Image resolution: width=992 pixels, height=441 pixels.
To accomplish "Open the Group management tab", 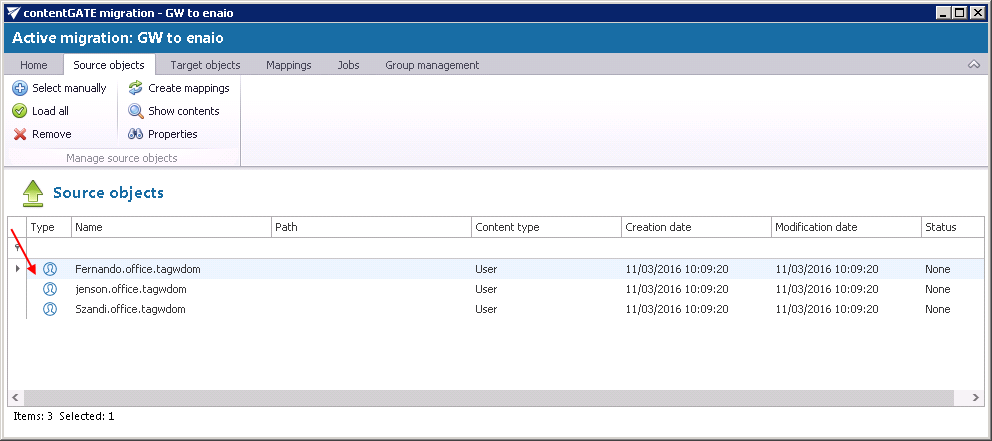I will pos(432,65).
